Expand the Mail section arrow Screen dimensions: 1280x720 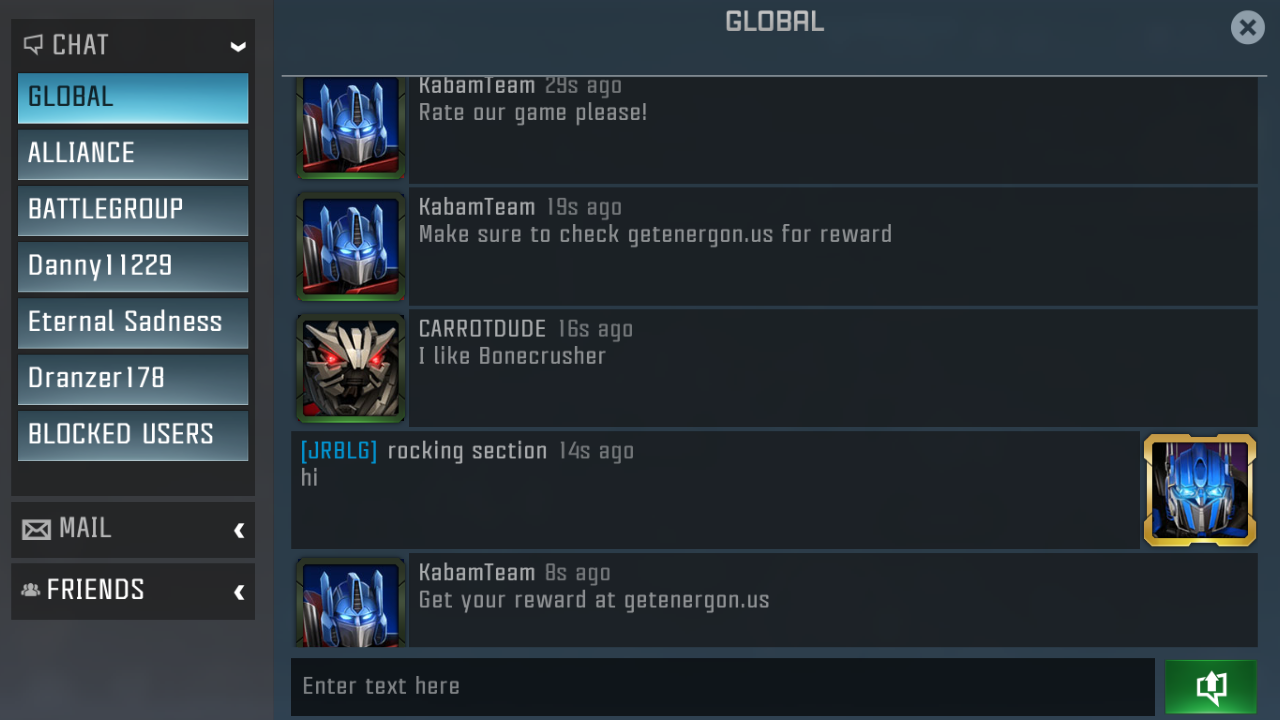click(239, 530)
